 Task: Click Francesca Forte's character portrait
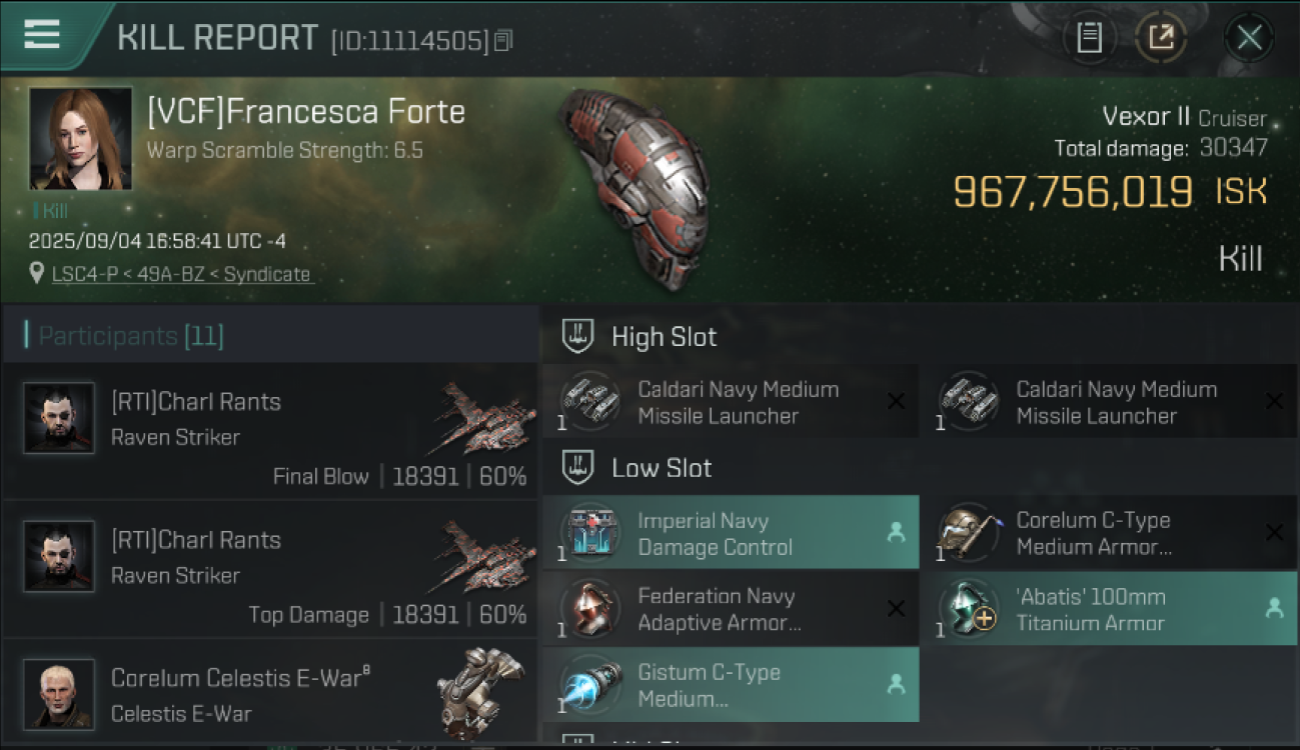(x=80, y=138)
